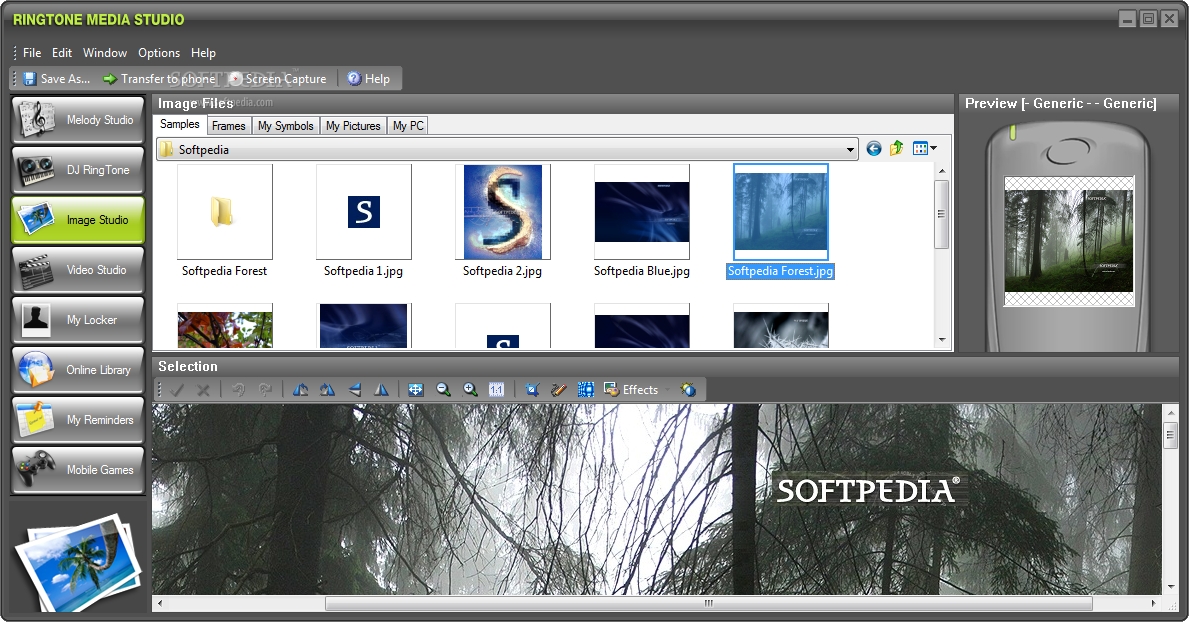1189x622 pixels.
Task: Start Screen Capture from the toolbar
Action: pos(278,79)
